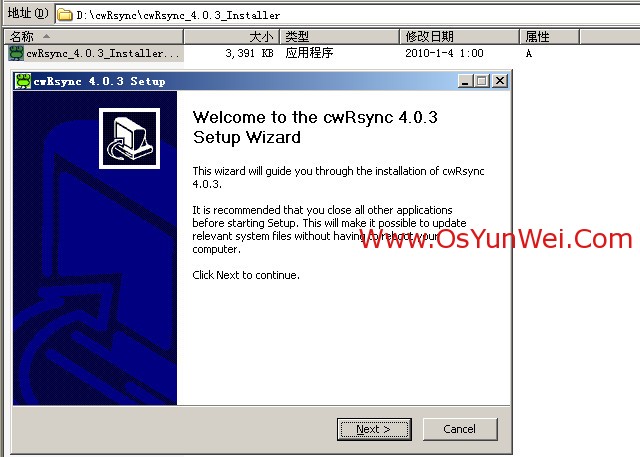Sort files by the 类型 column header

(x=339, y=37)
